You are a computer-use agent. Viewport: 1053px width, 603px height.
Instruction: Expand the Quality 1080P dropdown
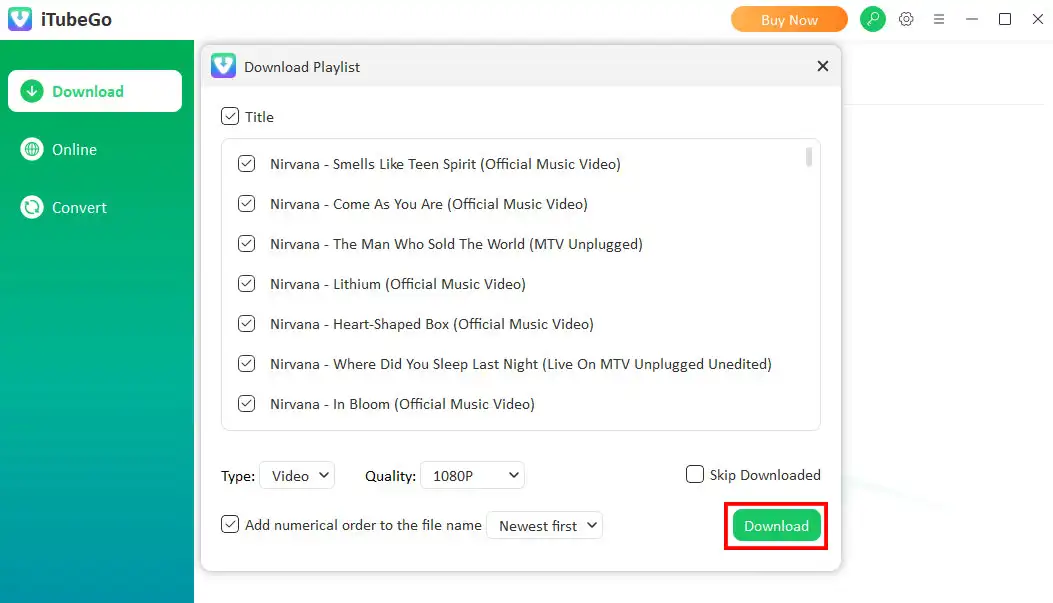click(x=472, y=476)
